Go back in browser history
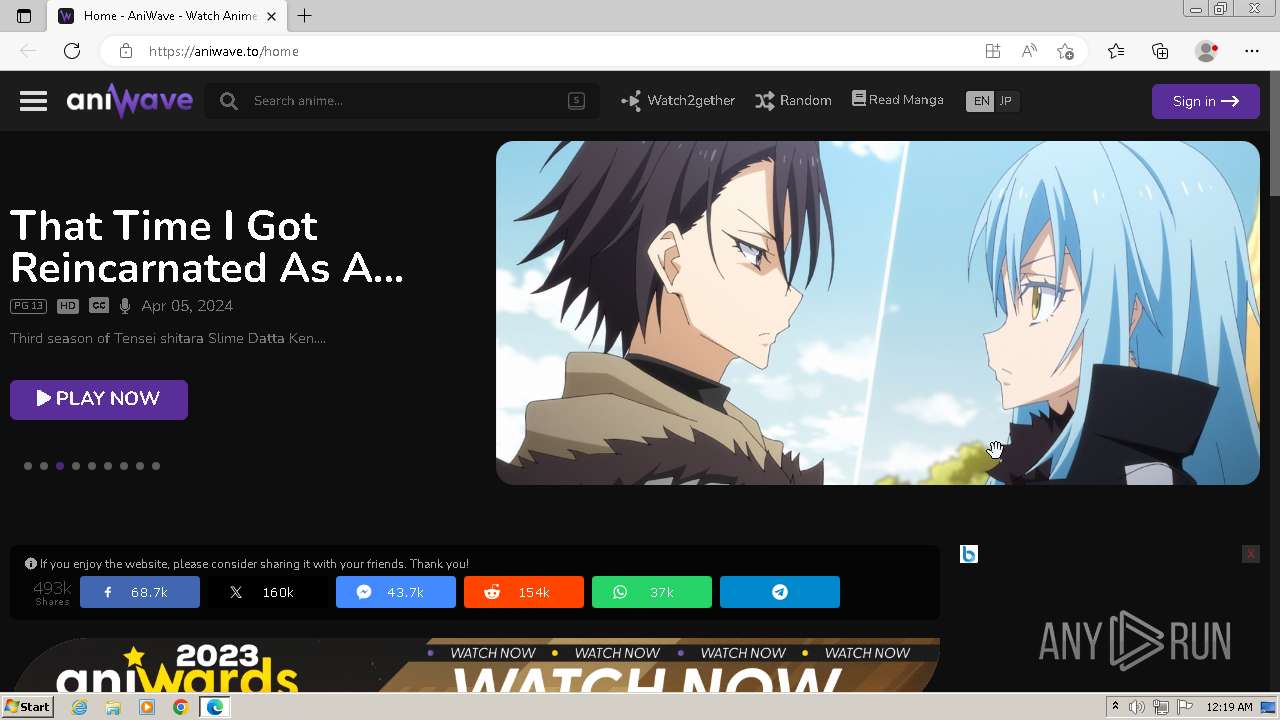 [28, 51]
